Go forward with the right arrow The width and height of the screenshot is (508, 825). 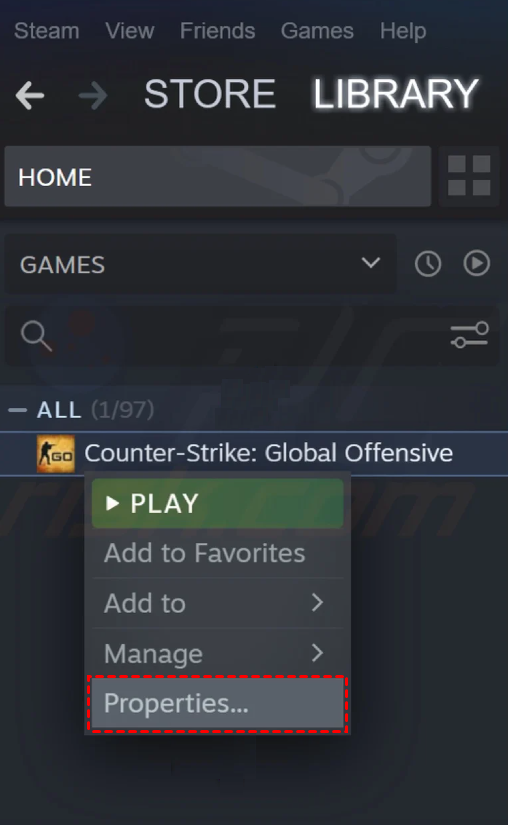[93, 95]
